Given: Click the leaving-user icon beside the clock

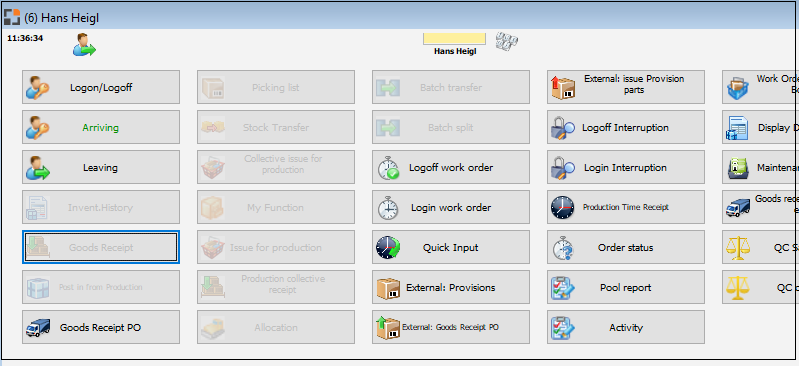Looking at the screenshot, I should 84,44.
